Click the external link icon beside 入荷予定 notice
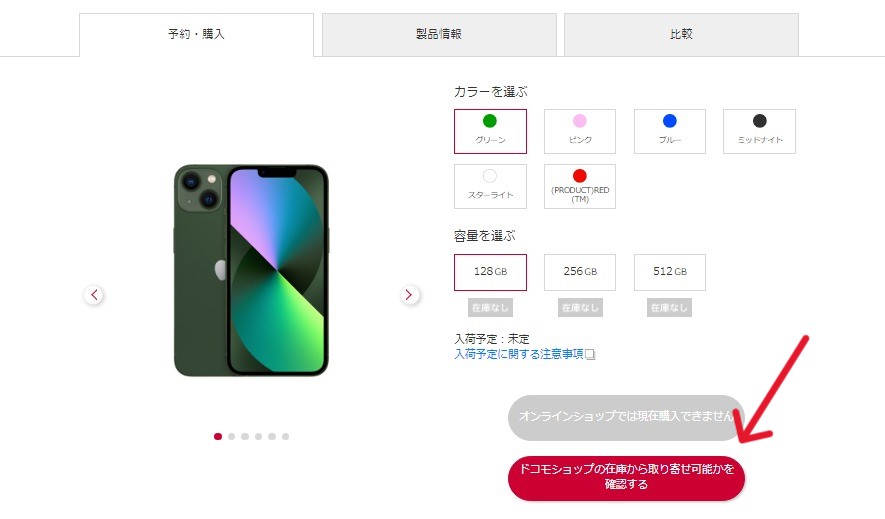Viewport: 885px width, 519px height. point(590,354)
